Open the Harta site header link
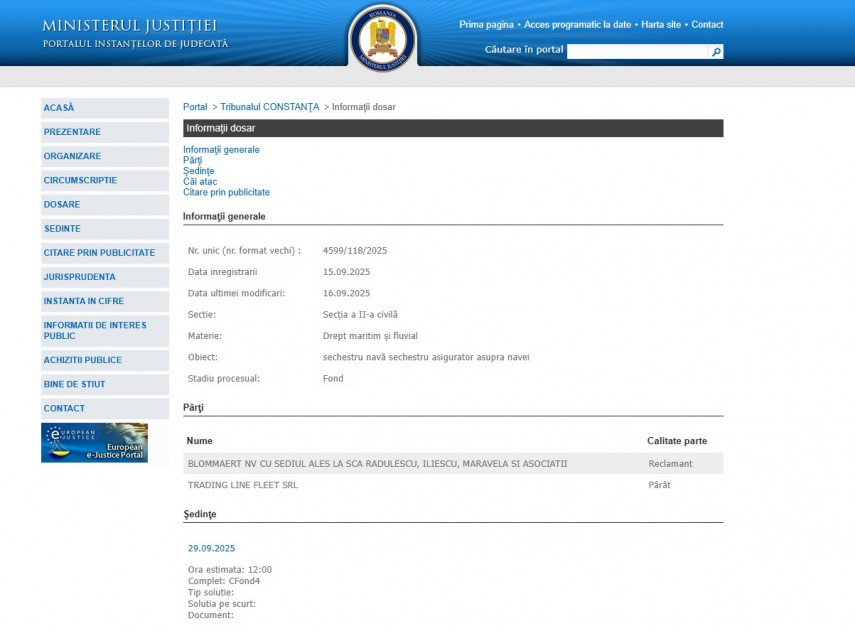The height and width of the screenshot is (631, 855). [661, 25]
